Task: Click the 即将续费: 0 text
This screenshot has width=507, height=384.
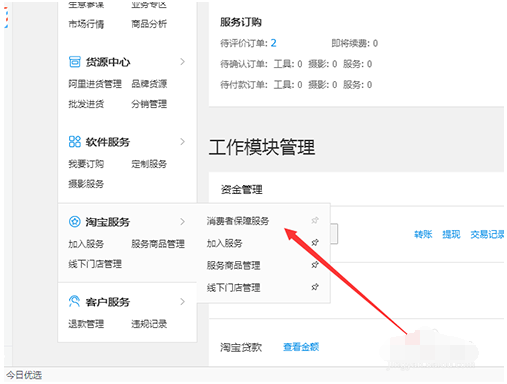Action: coord(354,43)
